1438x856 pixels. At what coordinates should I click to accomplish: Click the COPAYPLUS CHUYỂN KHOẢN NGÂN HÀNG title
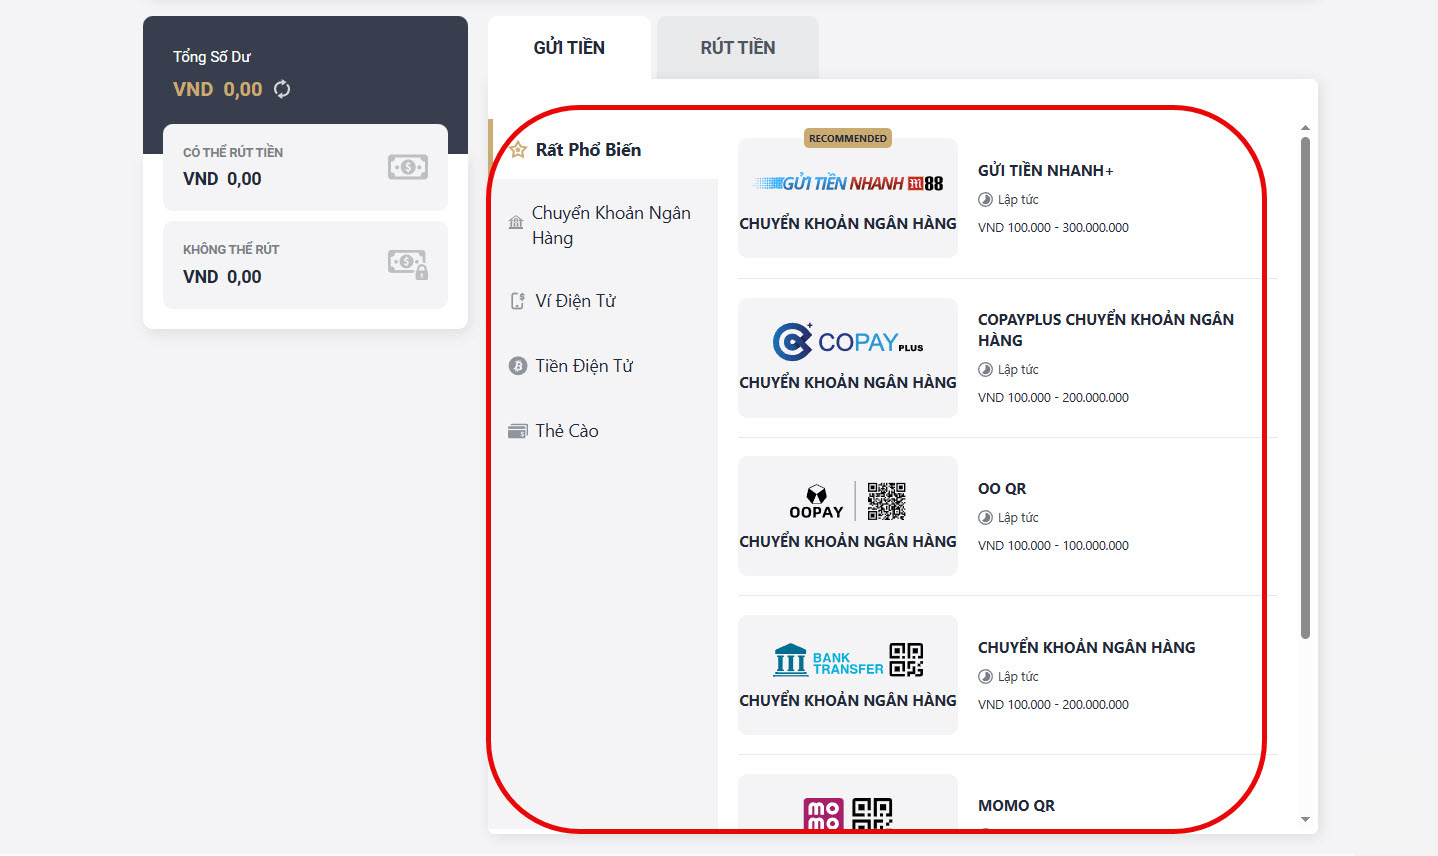(x=1105, y=330)
